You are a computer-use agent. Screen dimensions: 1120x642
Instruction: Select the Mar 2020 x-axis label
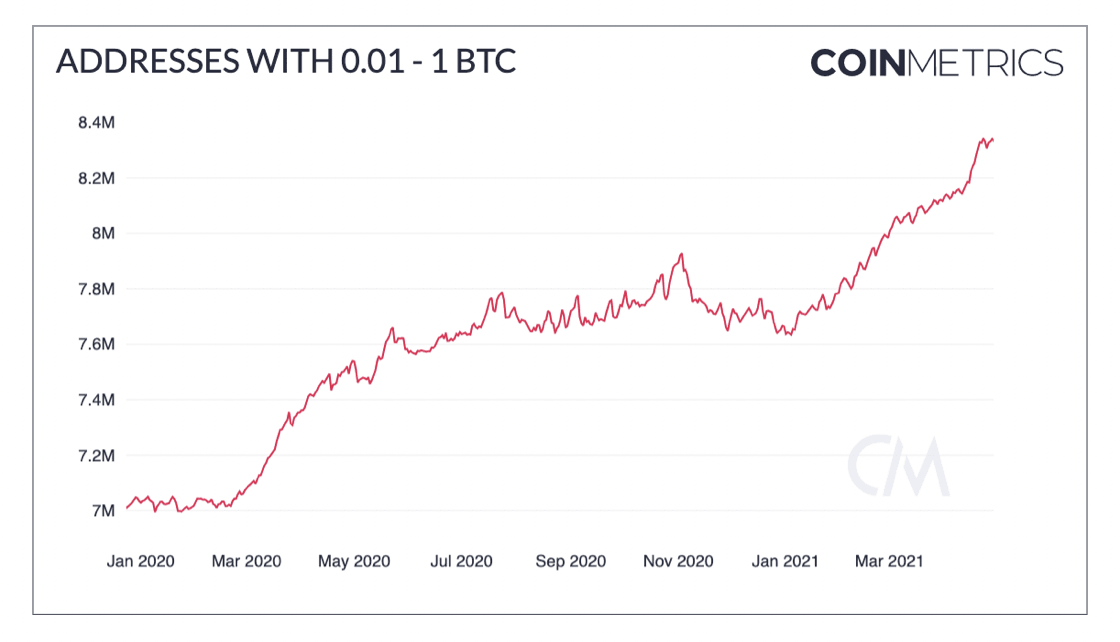point(246,561)
